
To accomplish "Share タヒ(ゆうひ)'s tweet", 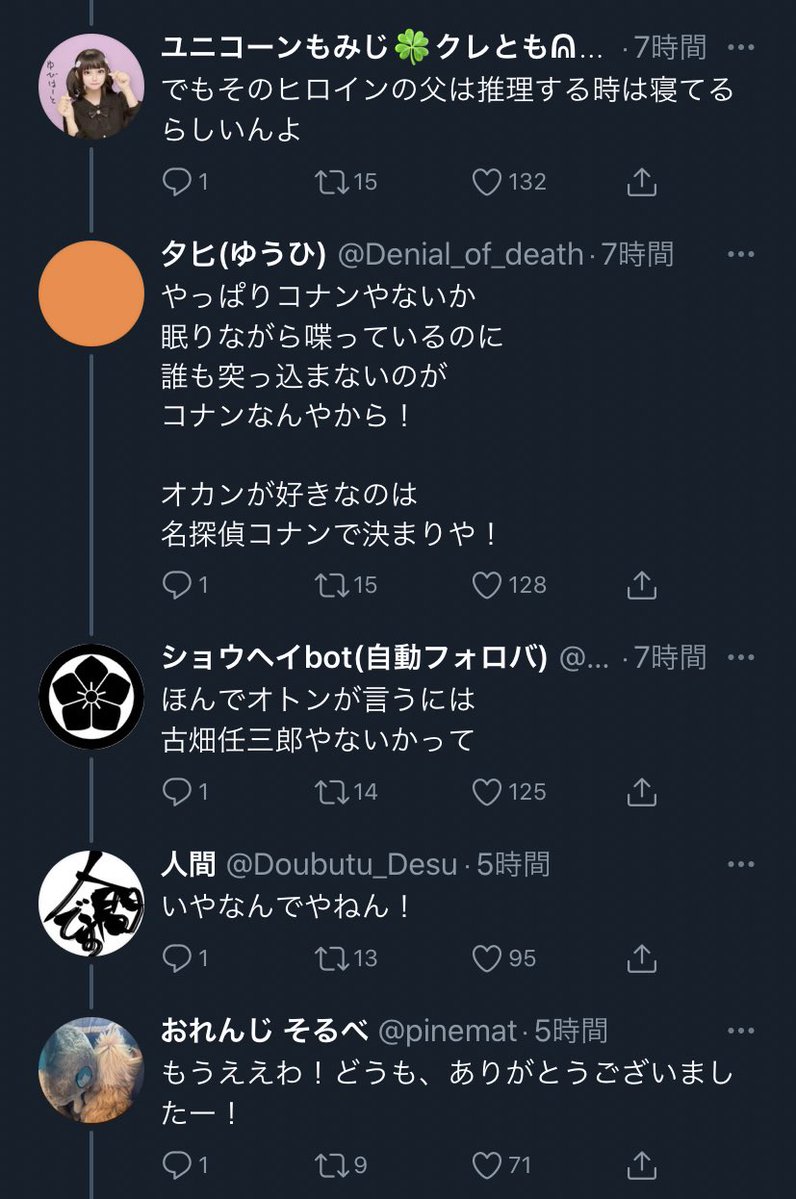I will [x=641, y=585].
